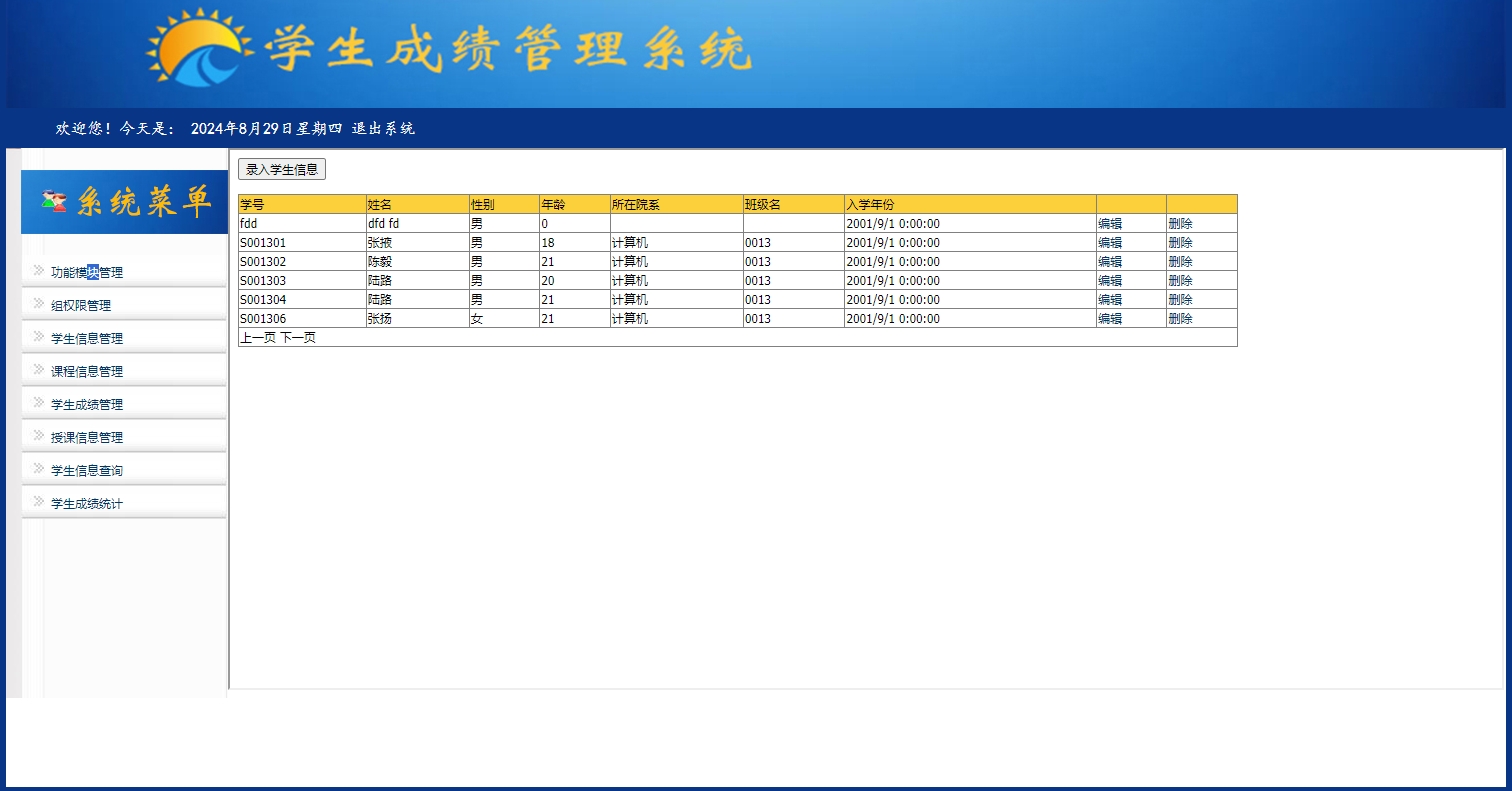This screenshot has height=791, width=1512.
Task: Delete student S001301 row
Action: pyautogui.click(x=1180, y=242)
